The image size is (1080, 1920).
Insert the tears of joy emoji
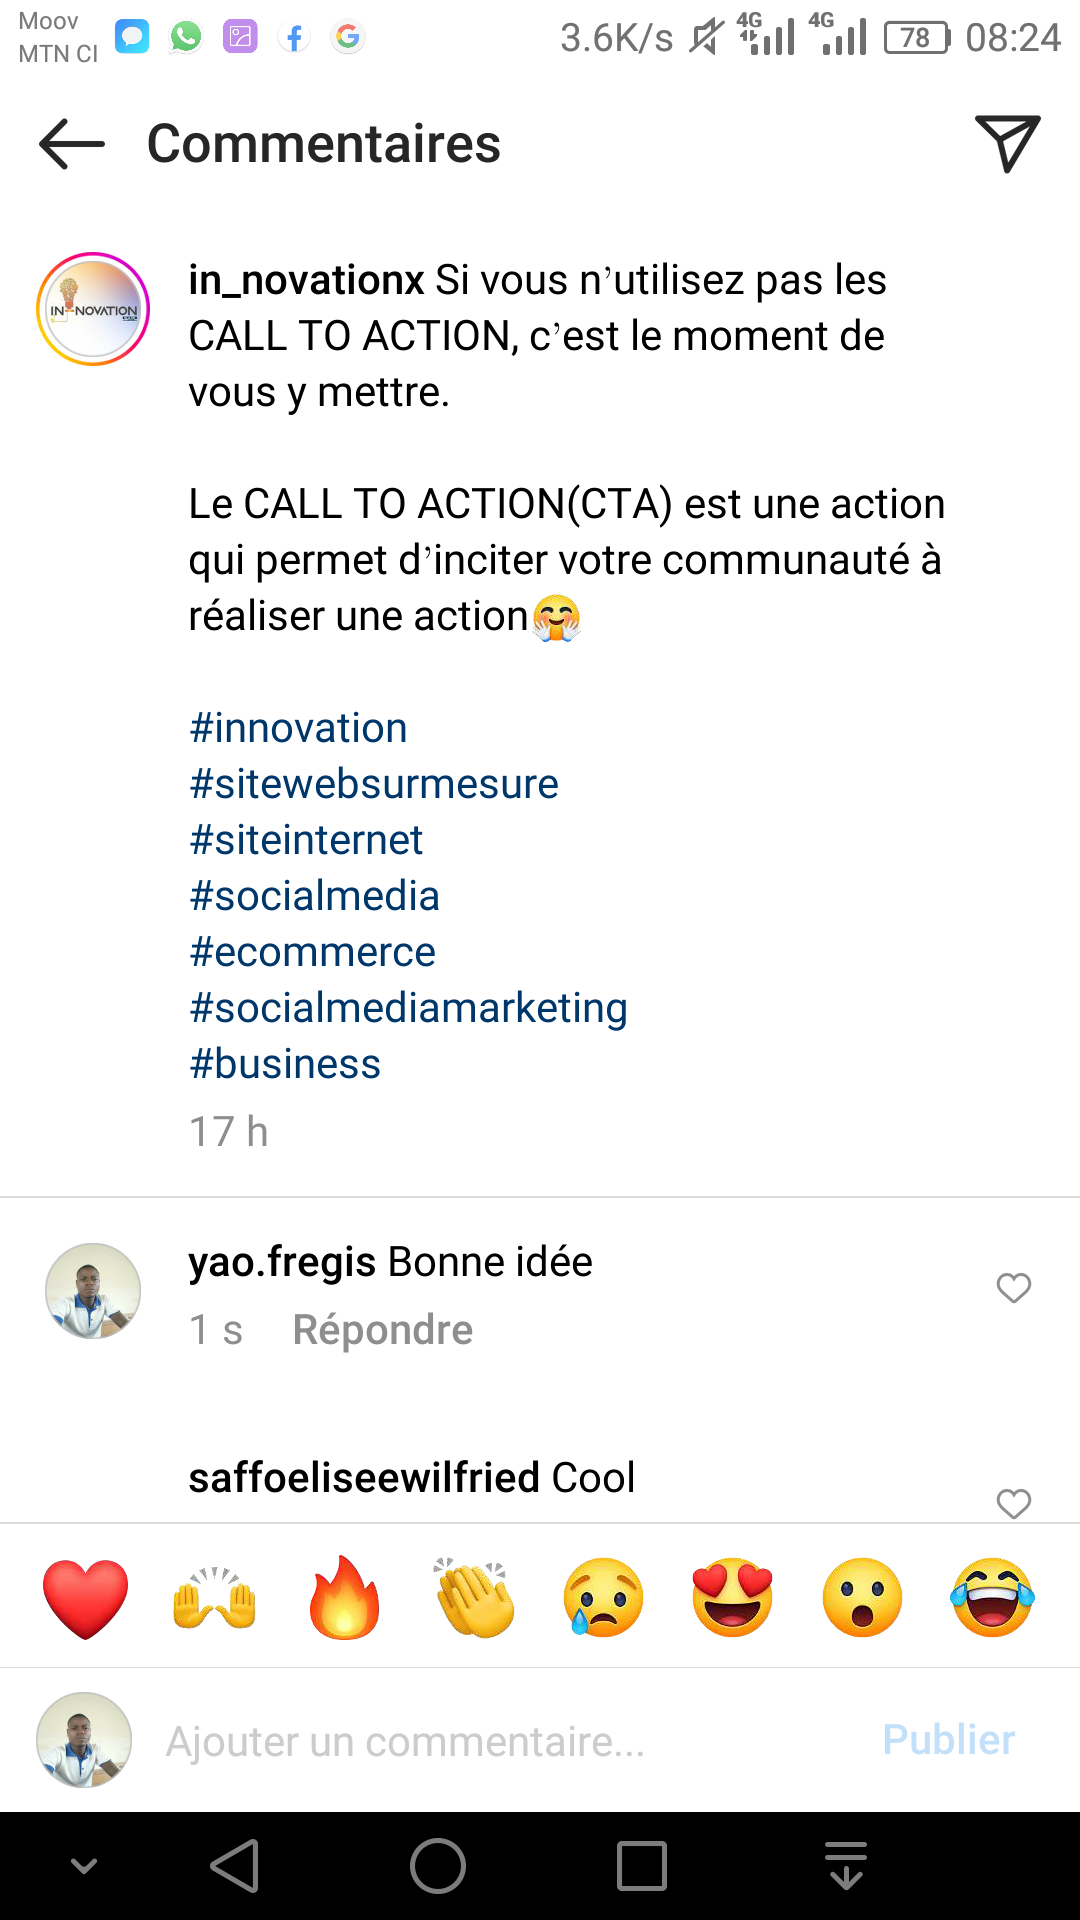coord(992,1598)
